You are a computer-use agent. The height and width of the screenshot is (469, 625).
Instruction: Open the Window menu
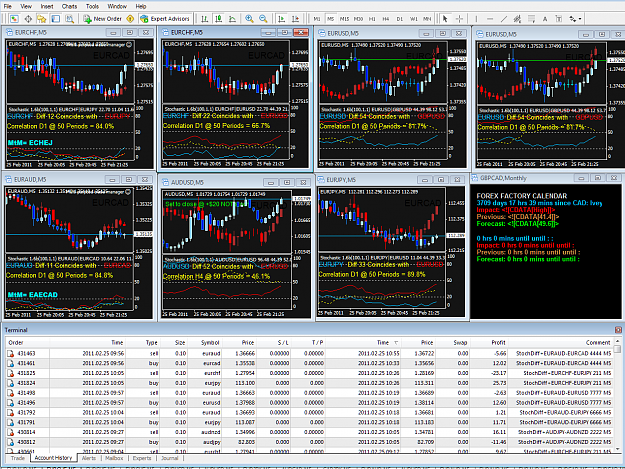tap(117, 6)
